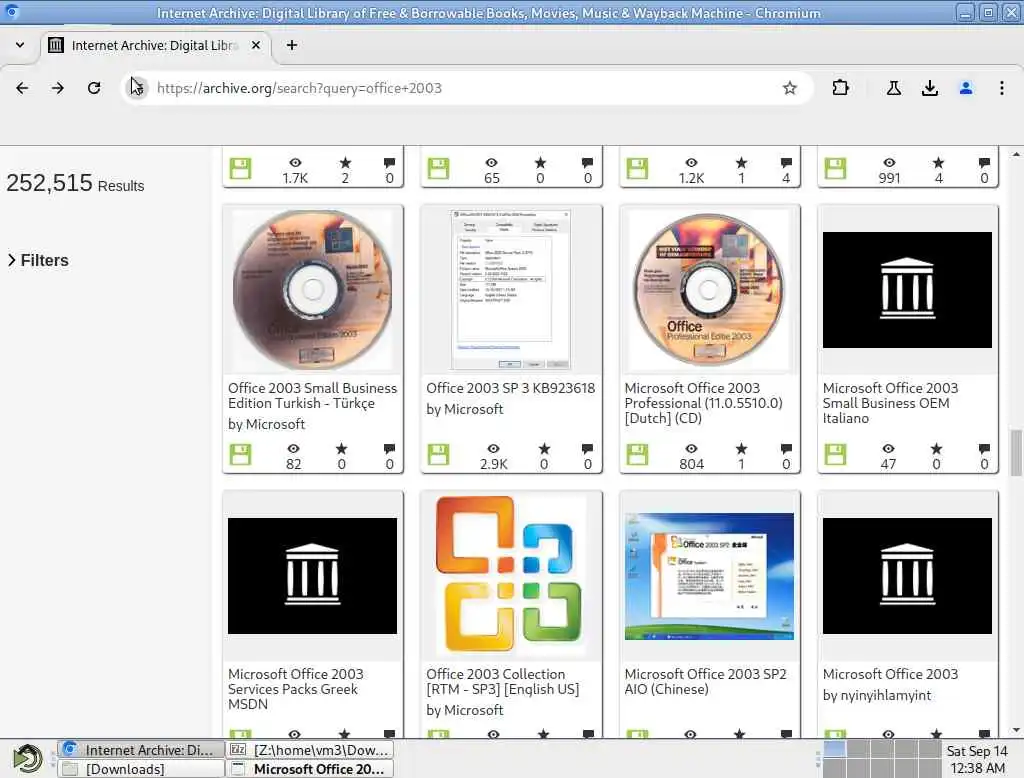
Task: Open a new tab with plus button
Action: [292, 45]
